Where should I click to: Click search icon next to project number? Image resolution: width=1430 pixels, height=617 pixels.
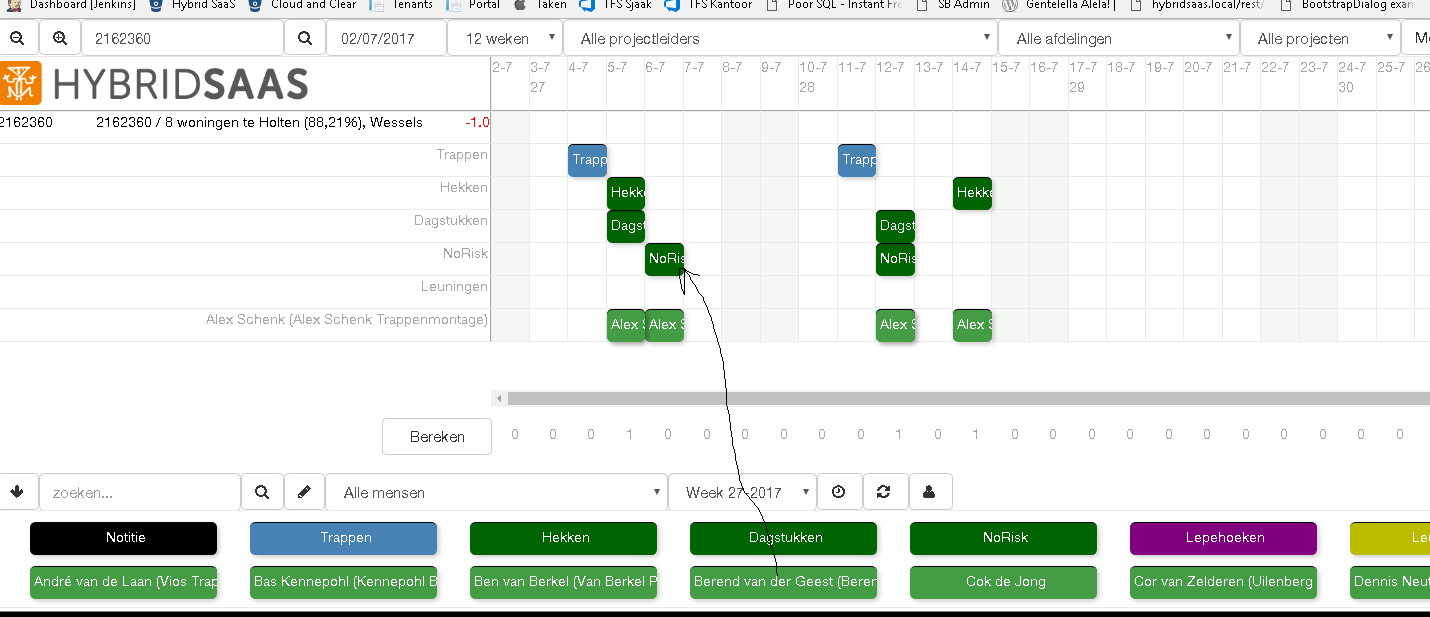(x=305, y=39)
